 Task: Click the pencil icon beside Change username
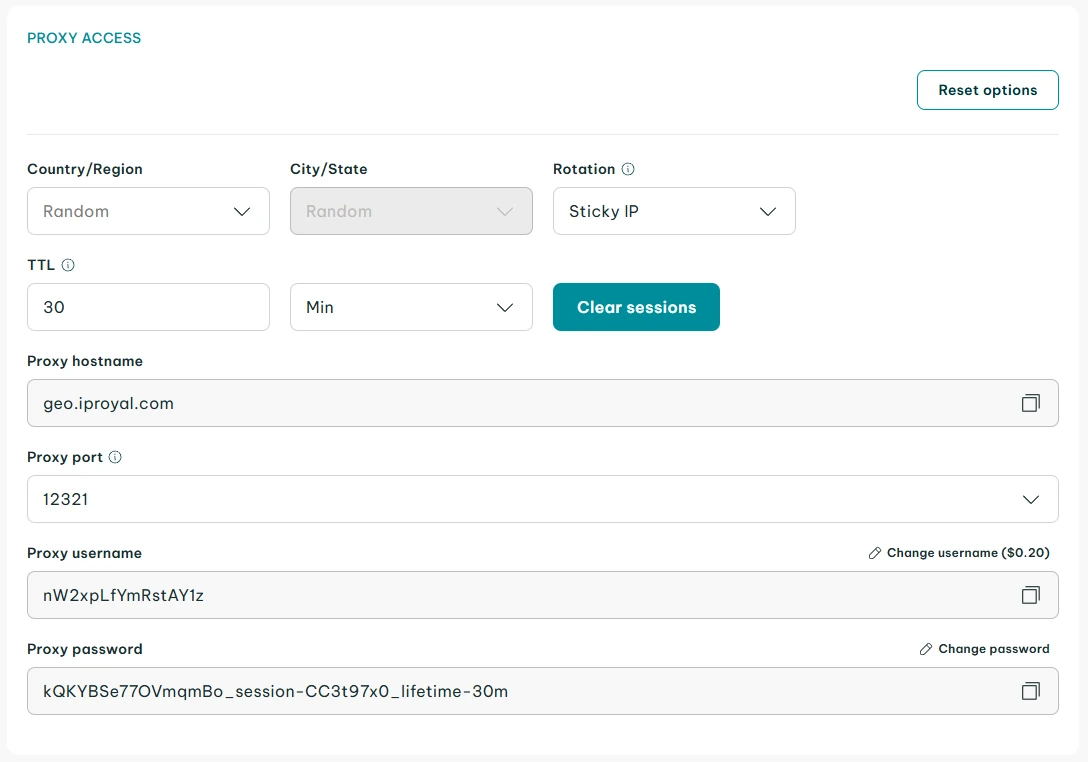point(875,553)
